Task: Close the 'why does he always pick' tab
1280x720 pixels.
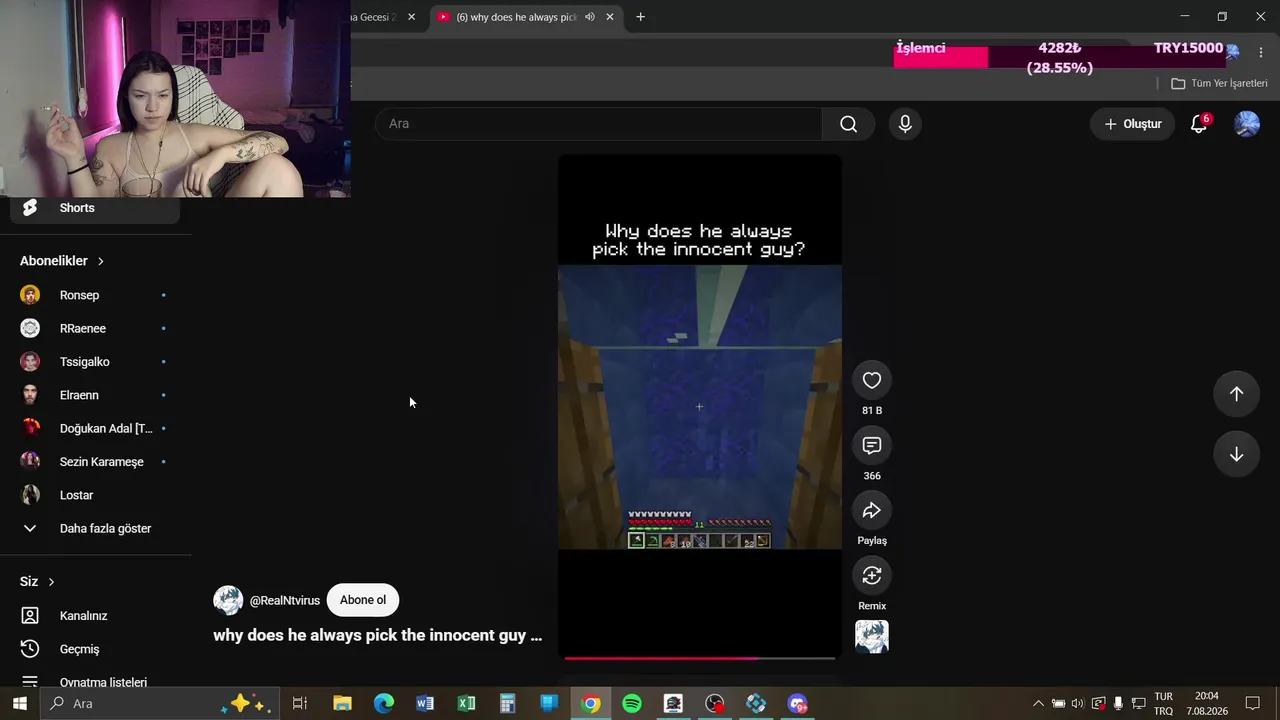Action: pyautogui.click(x=611, y=17)
